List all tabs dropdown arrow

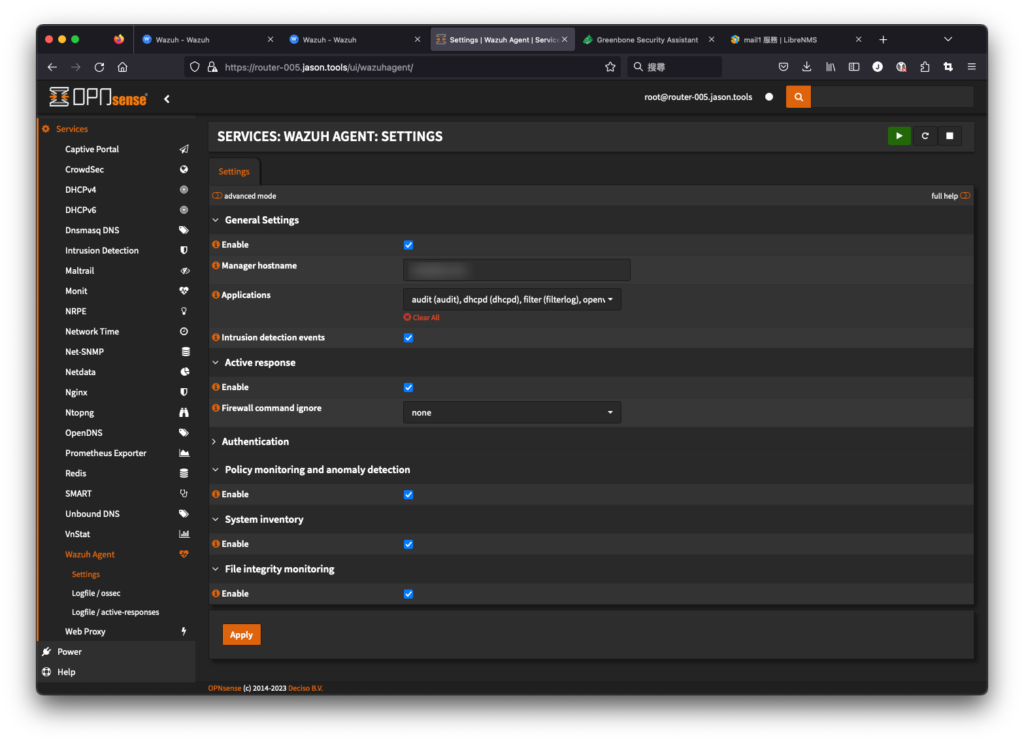pos(948,40)
